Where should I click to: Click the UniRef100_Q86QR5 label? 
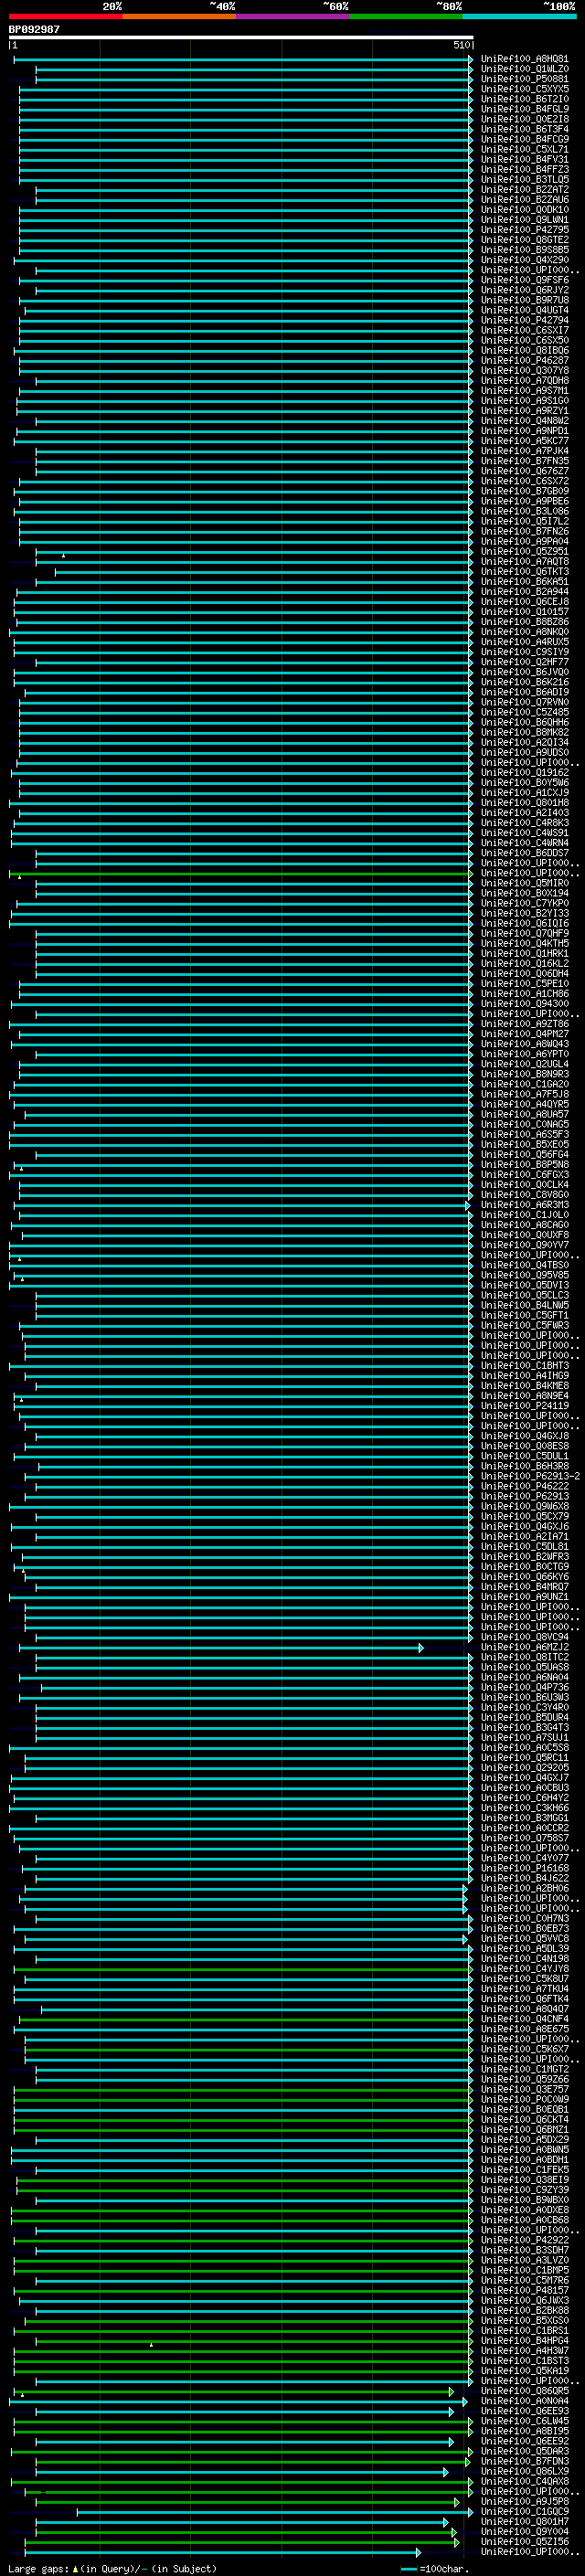(524, 2391)
